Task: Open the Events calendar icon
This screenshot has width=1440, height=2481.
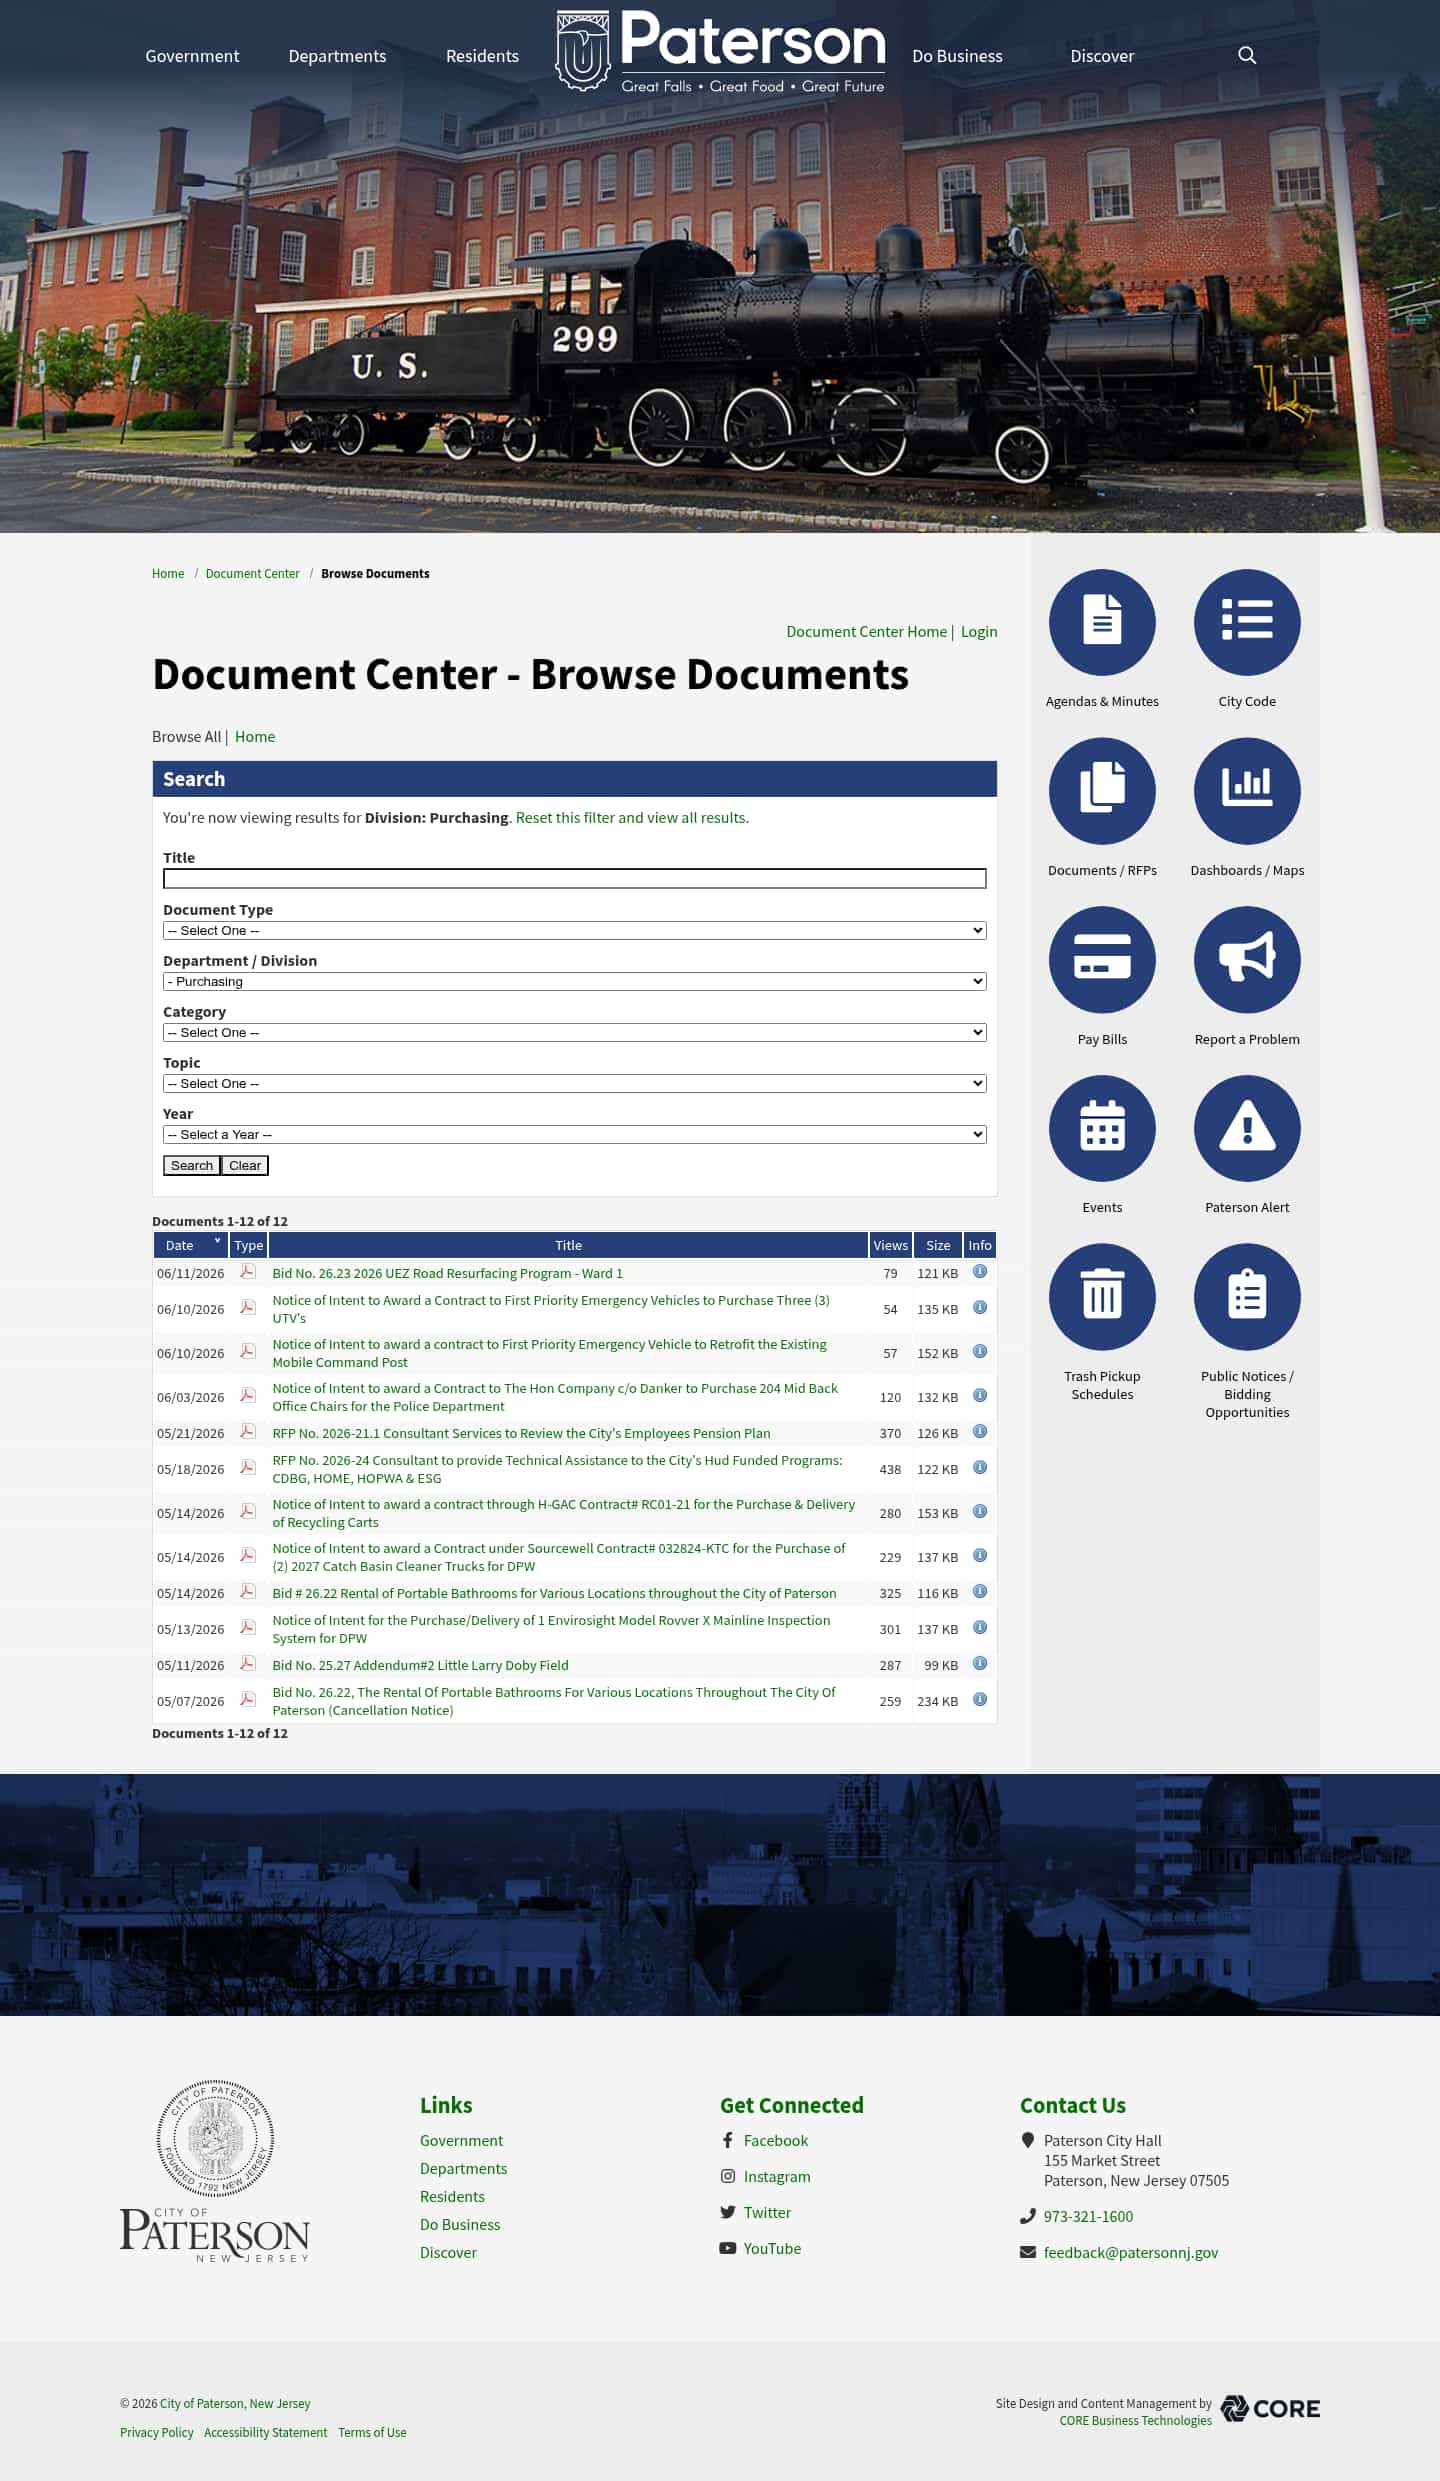Action: click(1102, 1128)
